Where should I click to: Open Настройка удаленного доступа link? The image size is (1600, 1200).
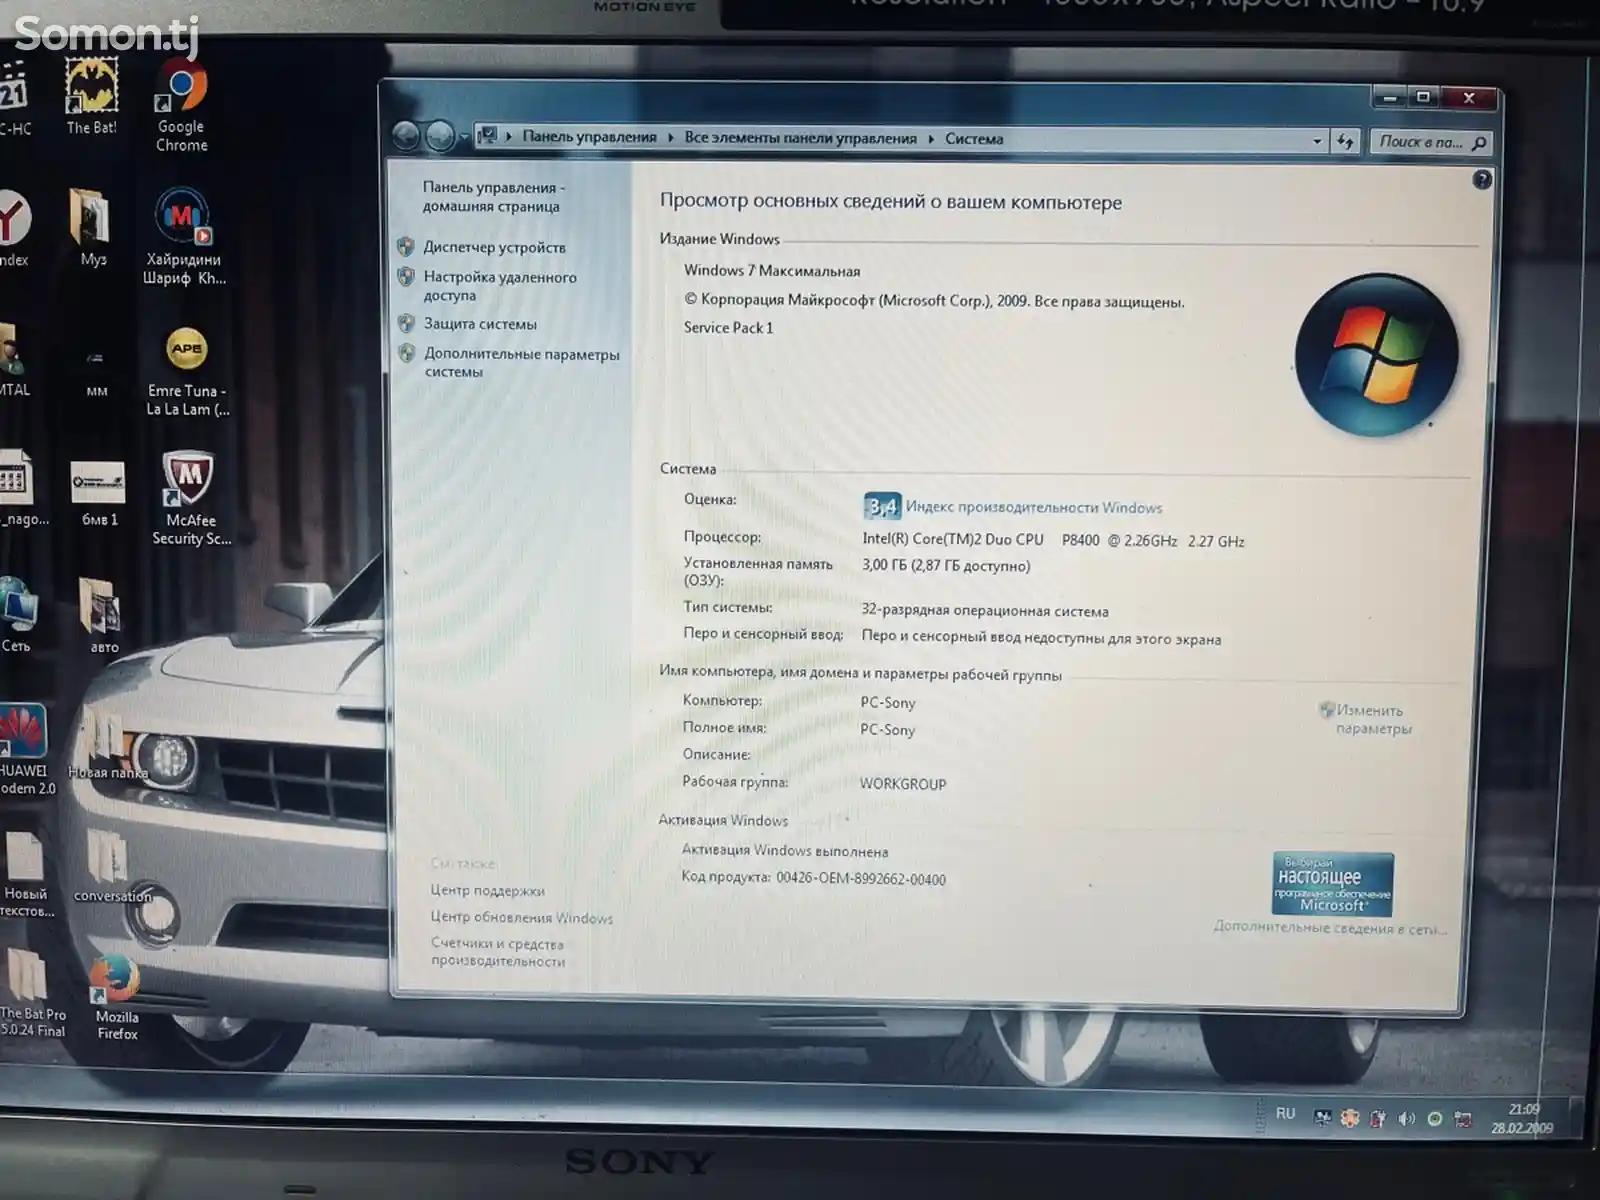pos(499,286)
